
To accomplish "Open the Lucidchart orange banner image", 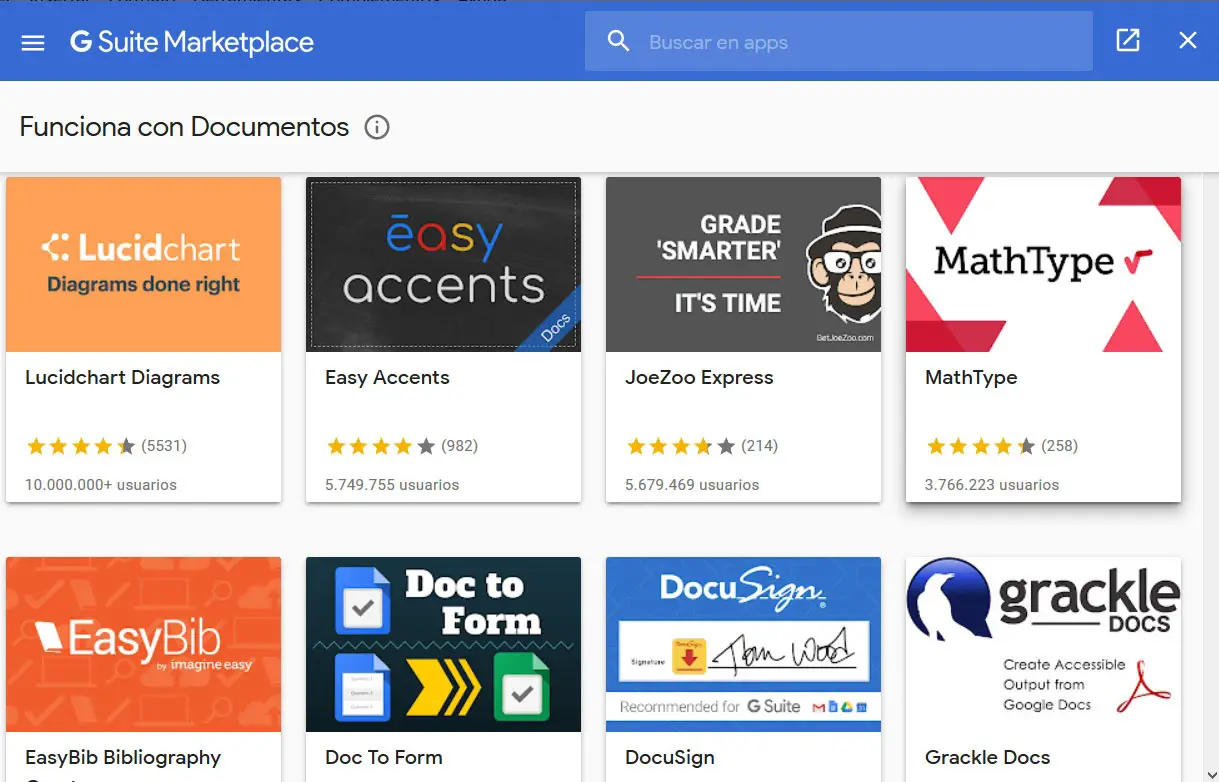I will pos(143,264).
